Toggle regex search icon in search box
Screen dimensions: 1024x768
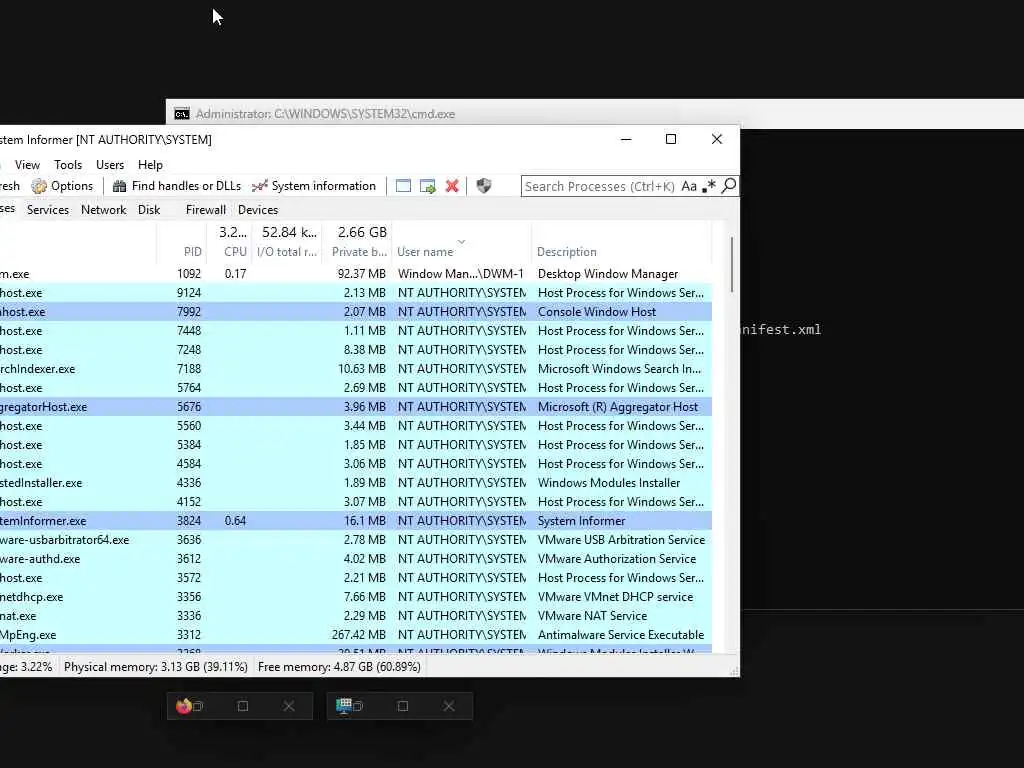coord(709,186)
